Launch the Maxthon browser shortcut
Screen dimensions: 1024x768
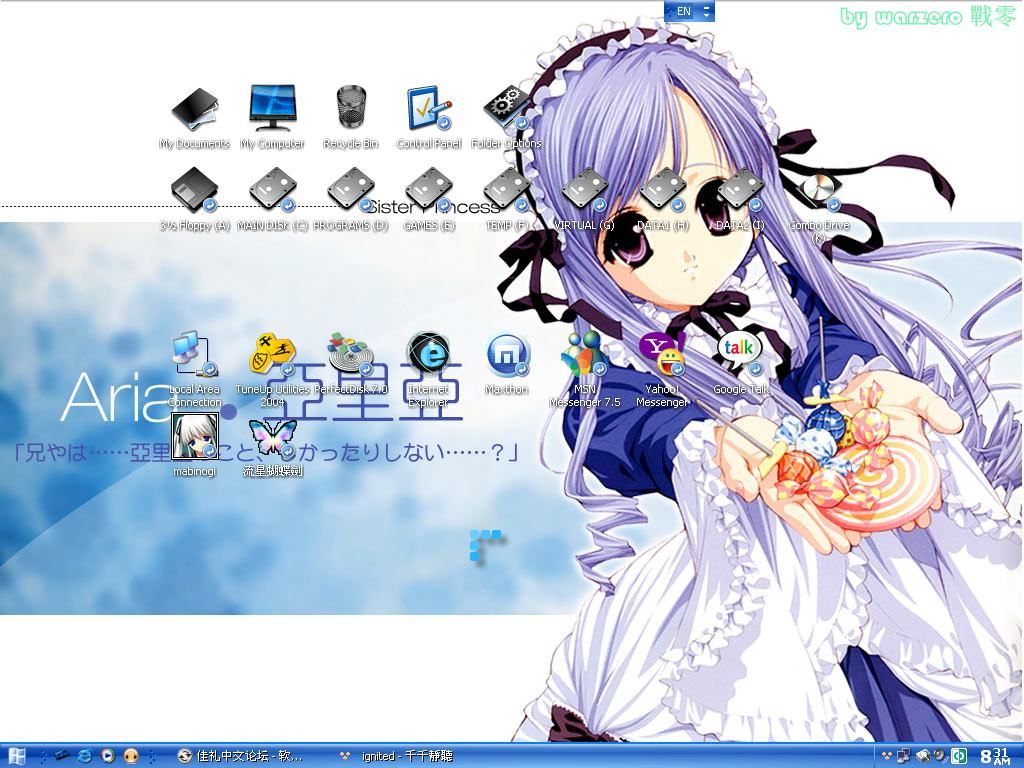coord(507,364)
